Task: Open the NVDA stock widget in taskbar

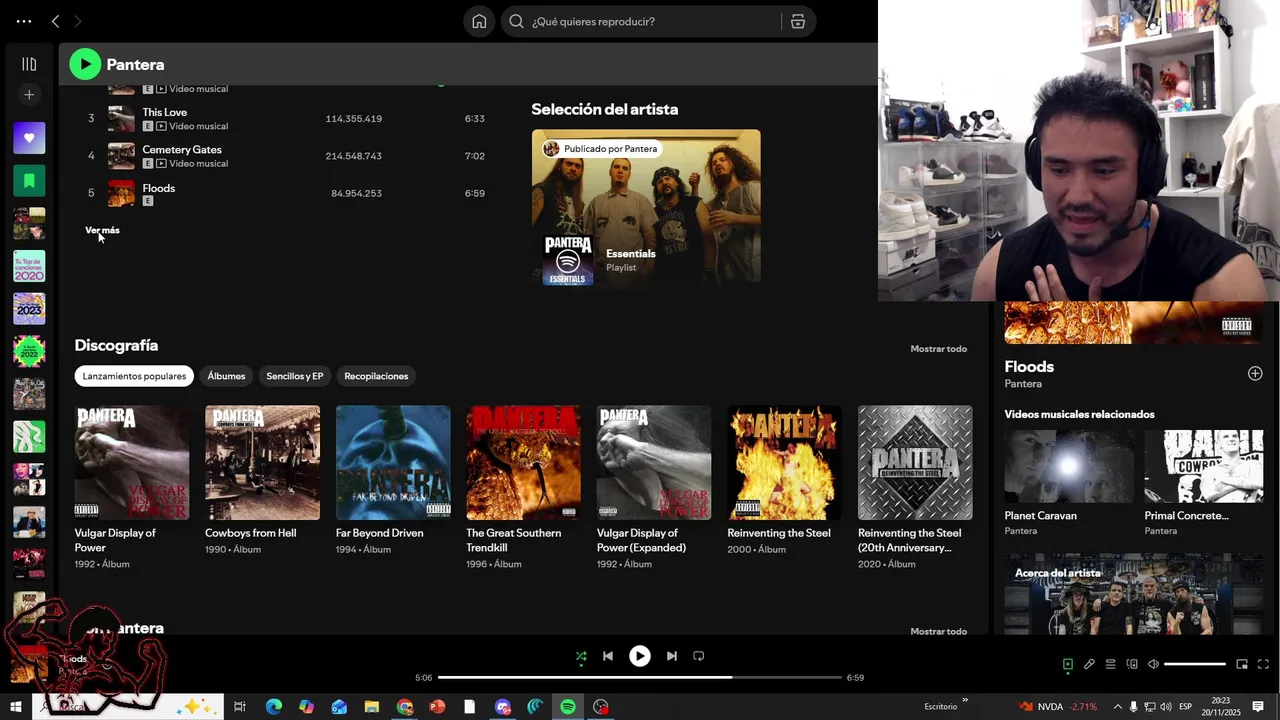Action: tap(1057, 706)
